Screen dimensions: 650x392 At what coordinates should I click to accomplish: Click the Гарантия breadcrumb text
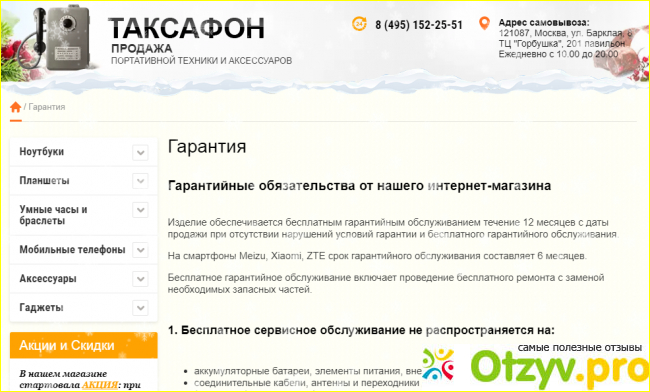47,107
